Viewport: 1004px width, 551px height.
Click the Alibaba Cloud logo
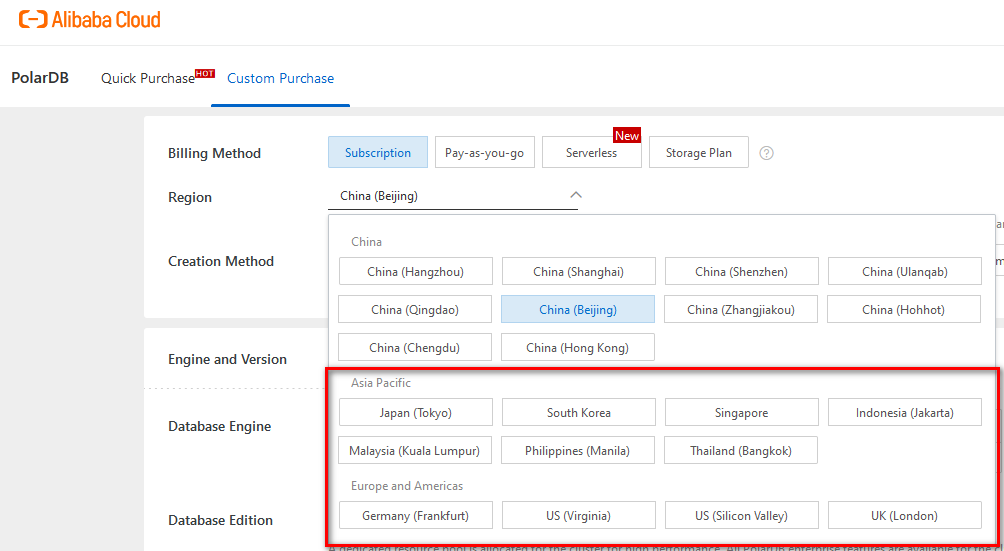click(x=90, y=20)
